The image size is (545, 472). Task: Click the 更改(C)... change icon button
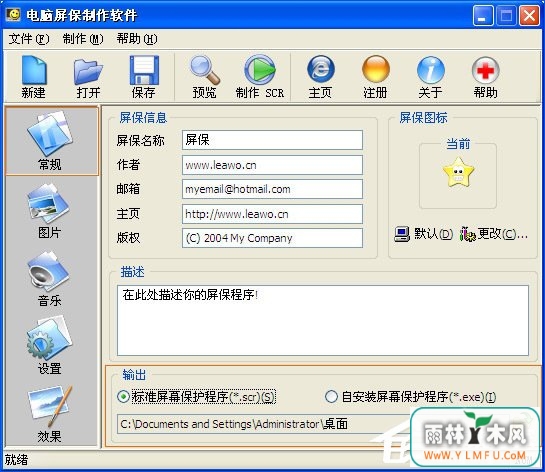[x=494, y=234]
